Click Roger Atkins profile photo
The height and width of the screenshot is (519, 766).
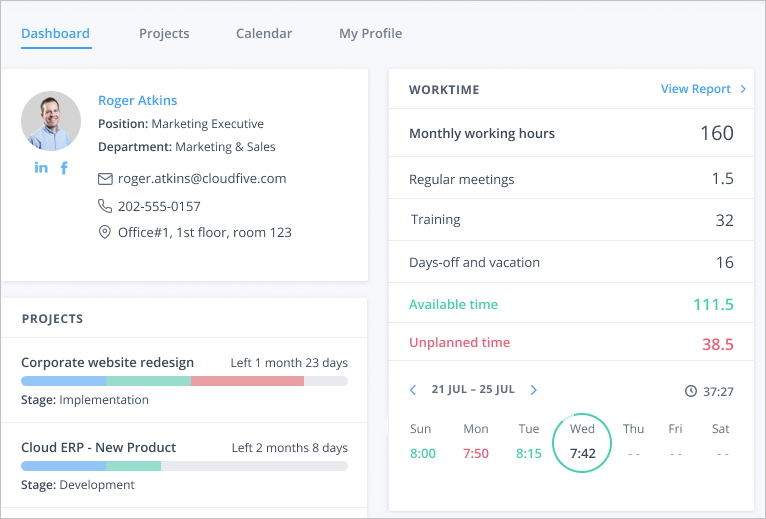click(x=51, y=121)
